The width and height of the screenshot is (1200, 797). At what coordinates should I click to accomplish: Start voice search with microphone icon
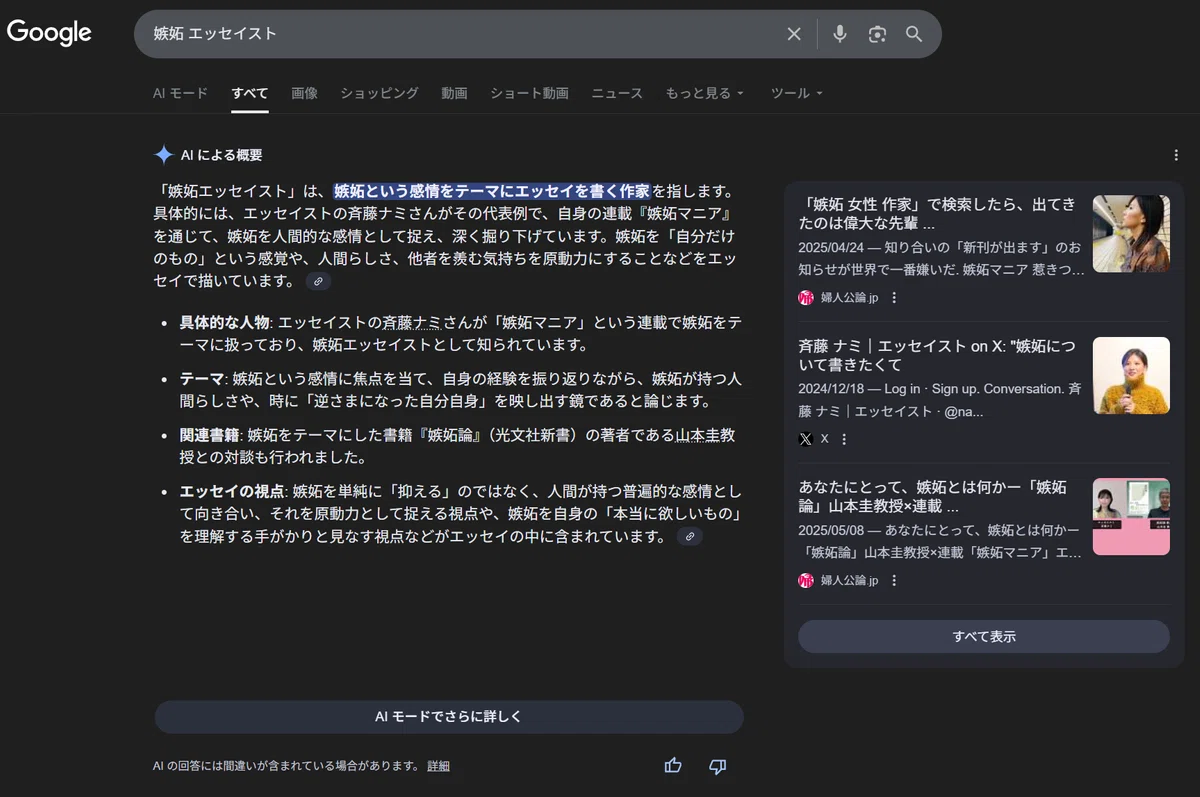click(x=840, y=34)
